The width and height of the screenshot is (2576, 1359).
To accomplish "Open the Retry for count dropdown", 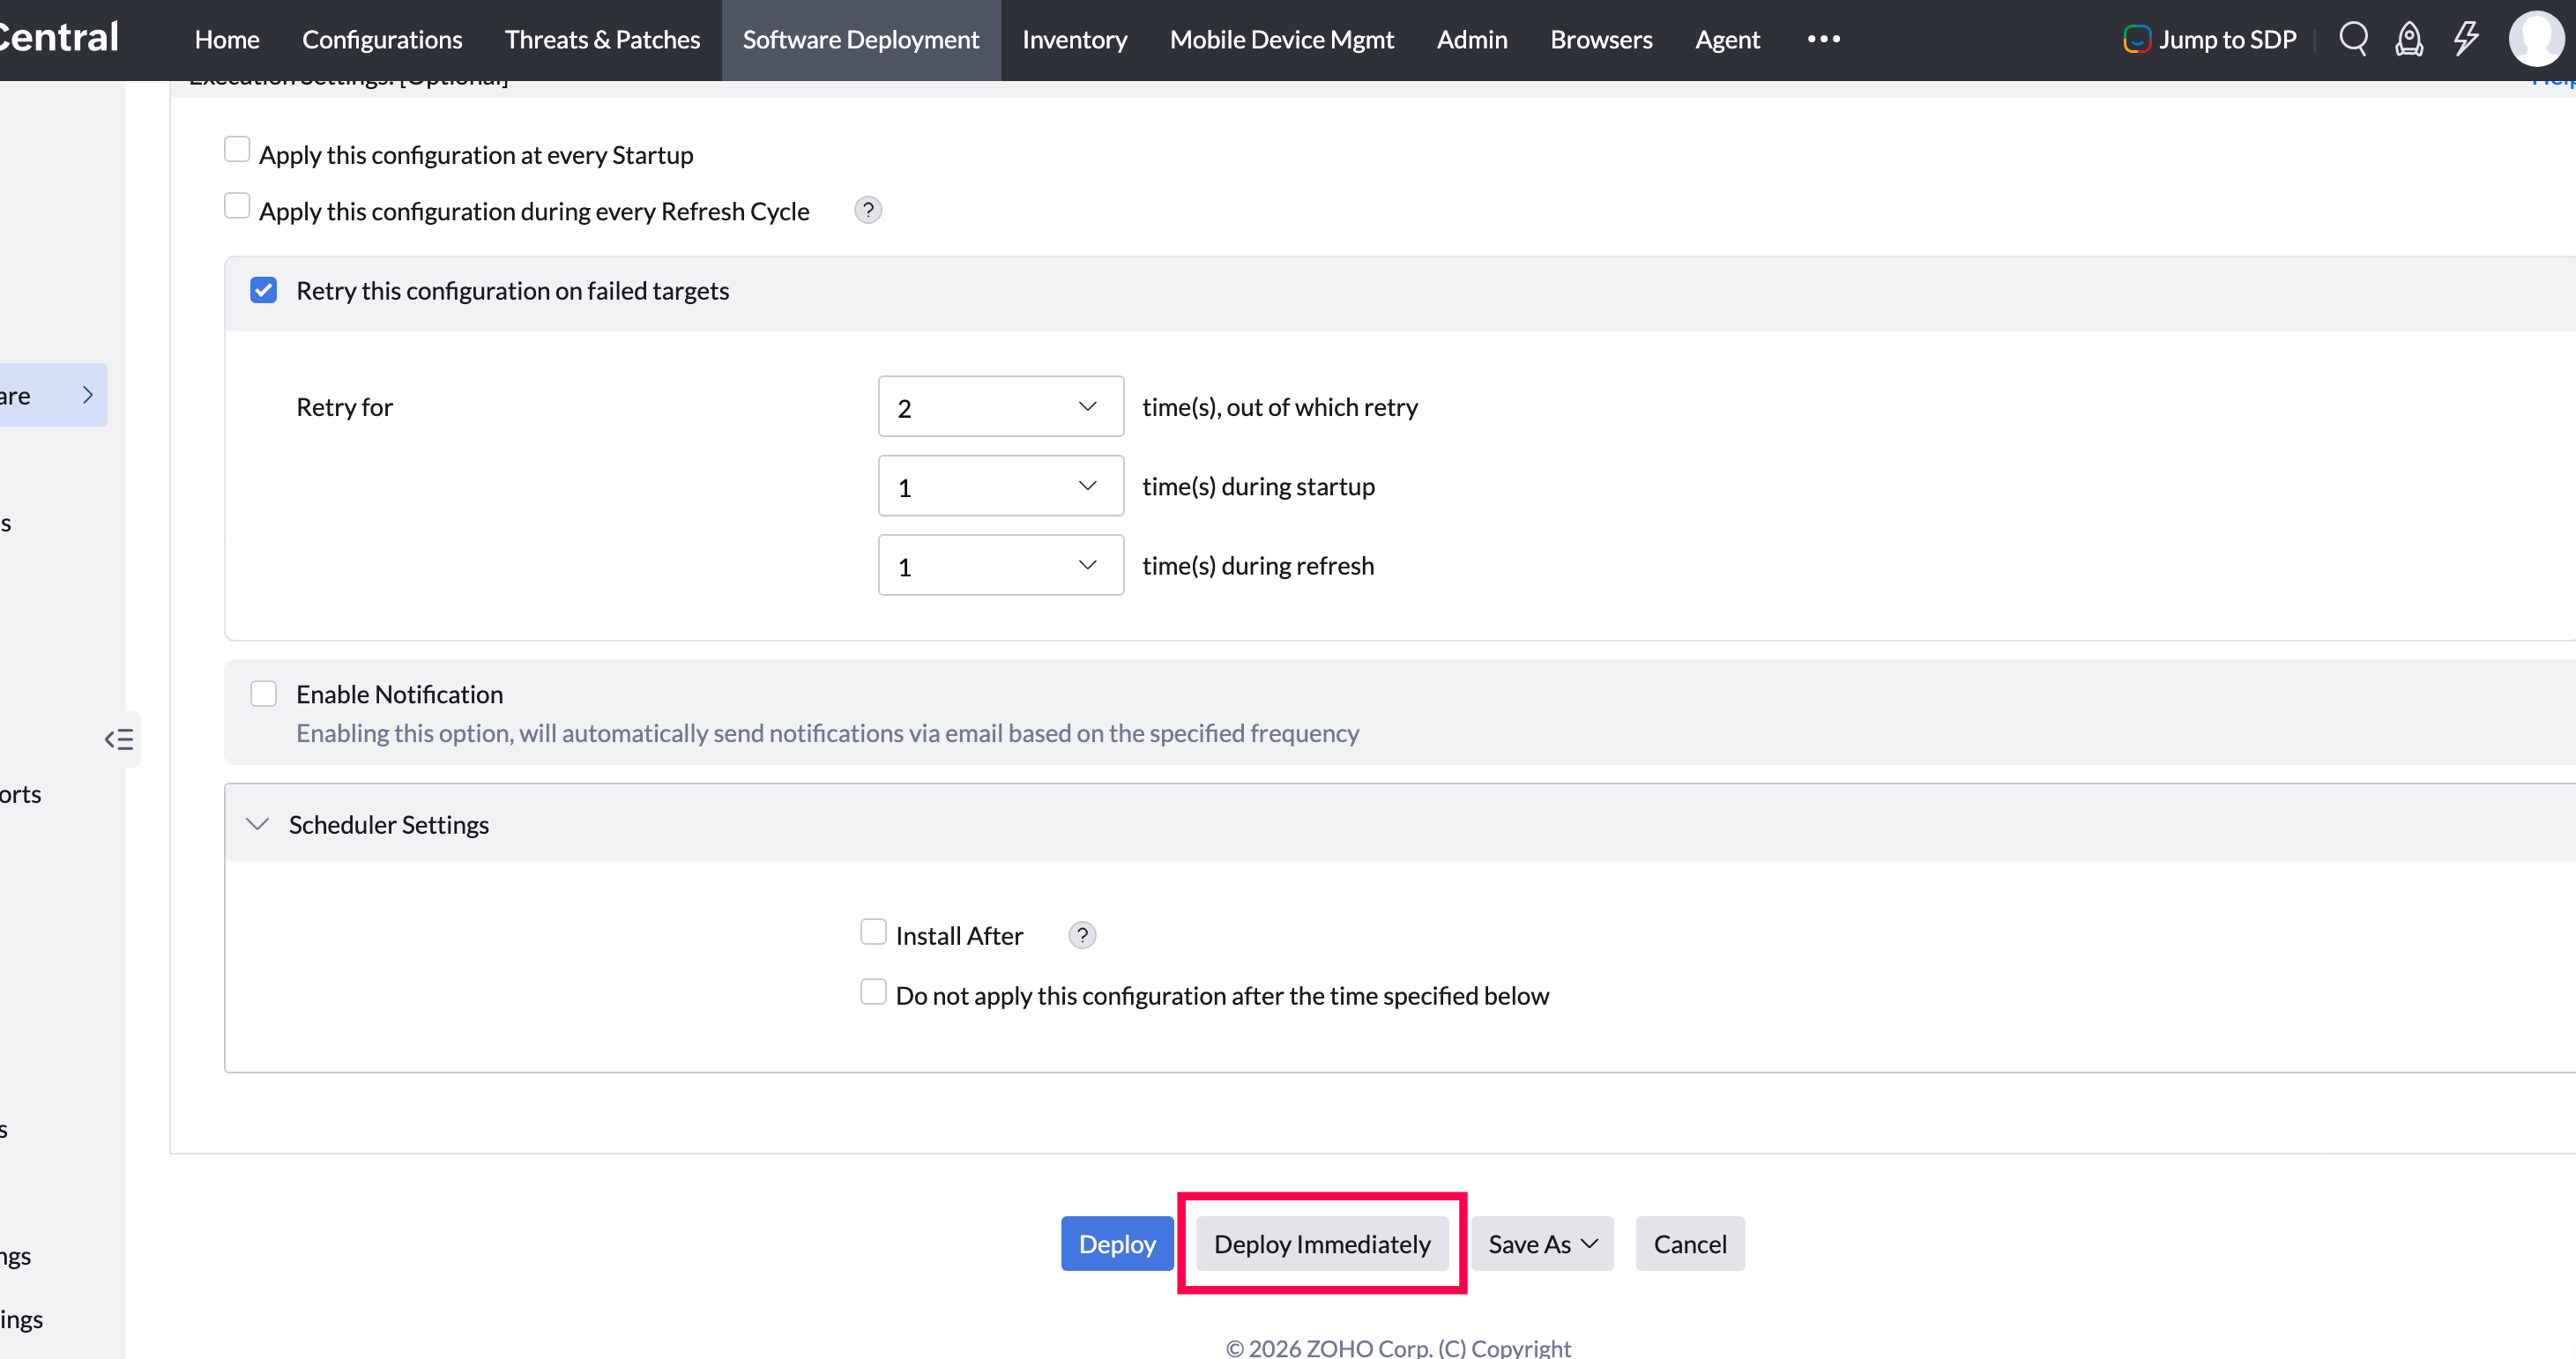I will point(1000,407).
